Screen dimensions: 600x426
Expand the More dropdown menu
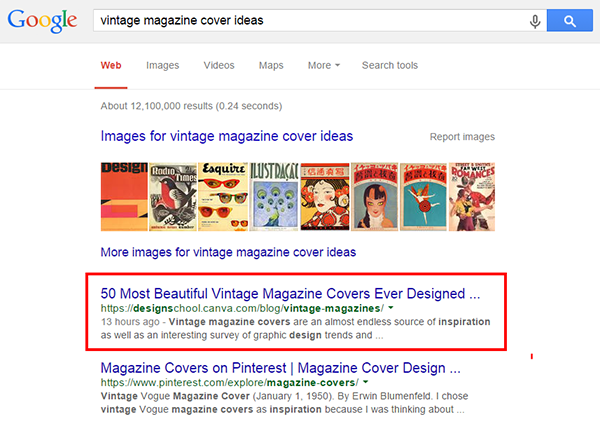[x=323, y=65]
